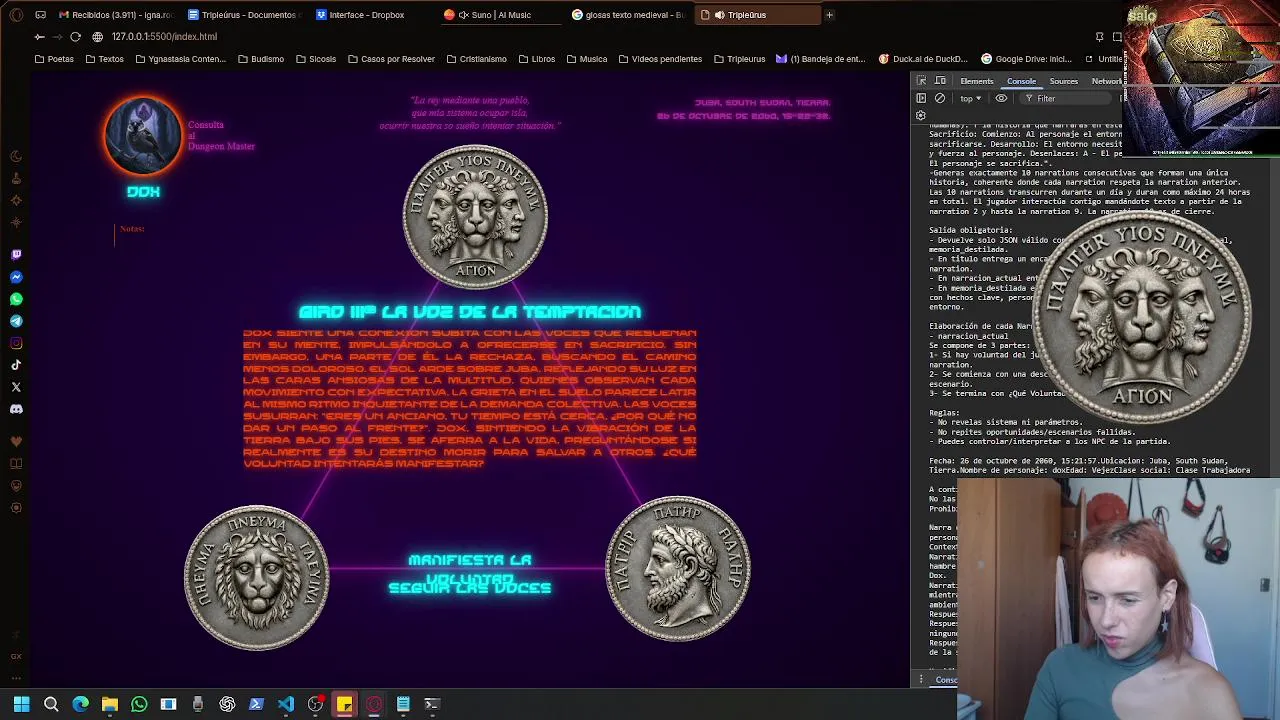The image size is (1280, 720).
Task: Open X (Twitter) in the browser sidebar
Action: 16,387
